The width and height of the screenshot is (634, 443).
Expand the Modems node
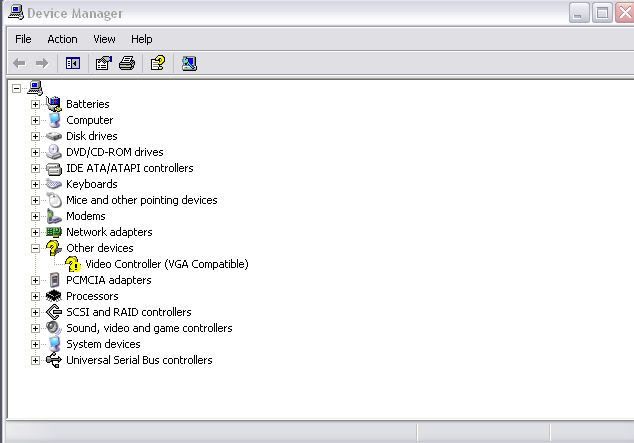(35, 216)
